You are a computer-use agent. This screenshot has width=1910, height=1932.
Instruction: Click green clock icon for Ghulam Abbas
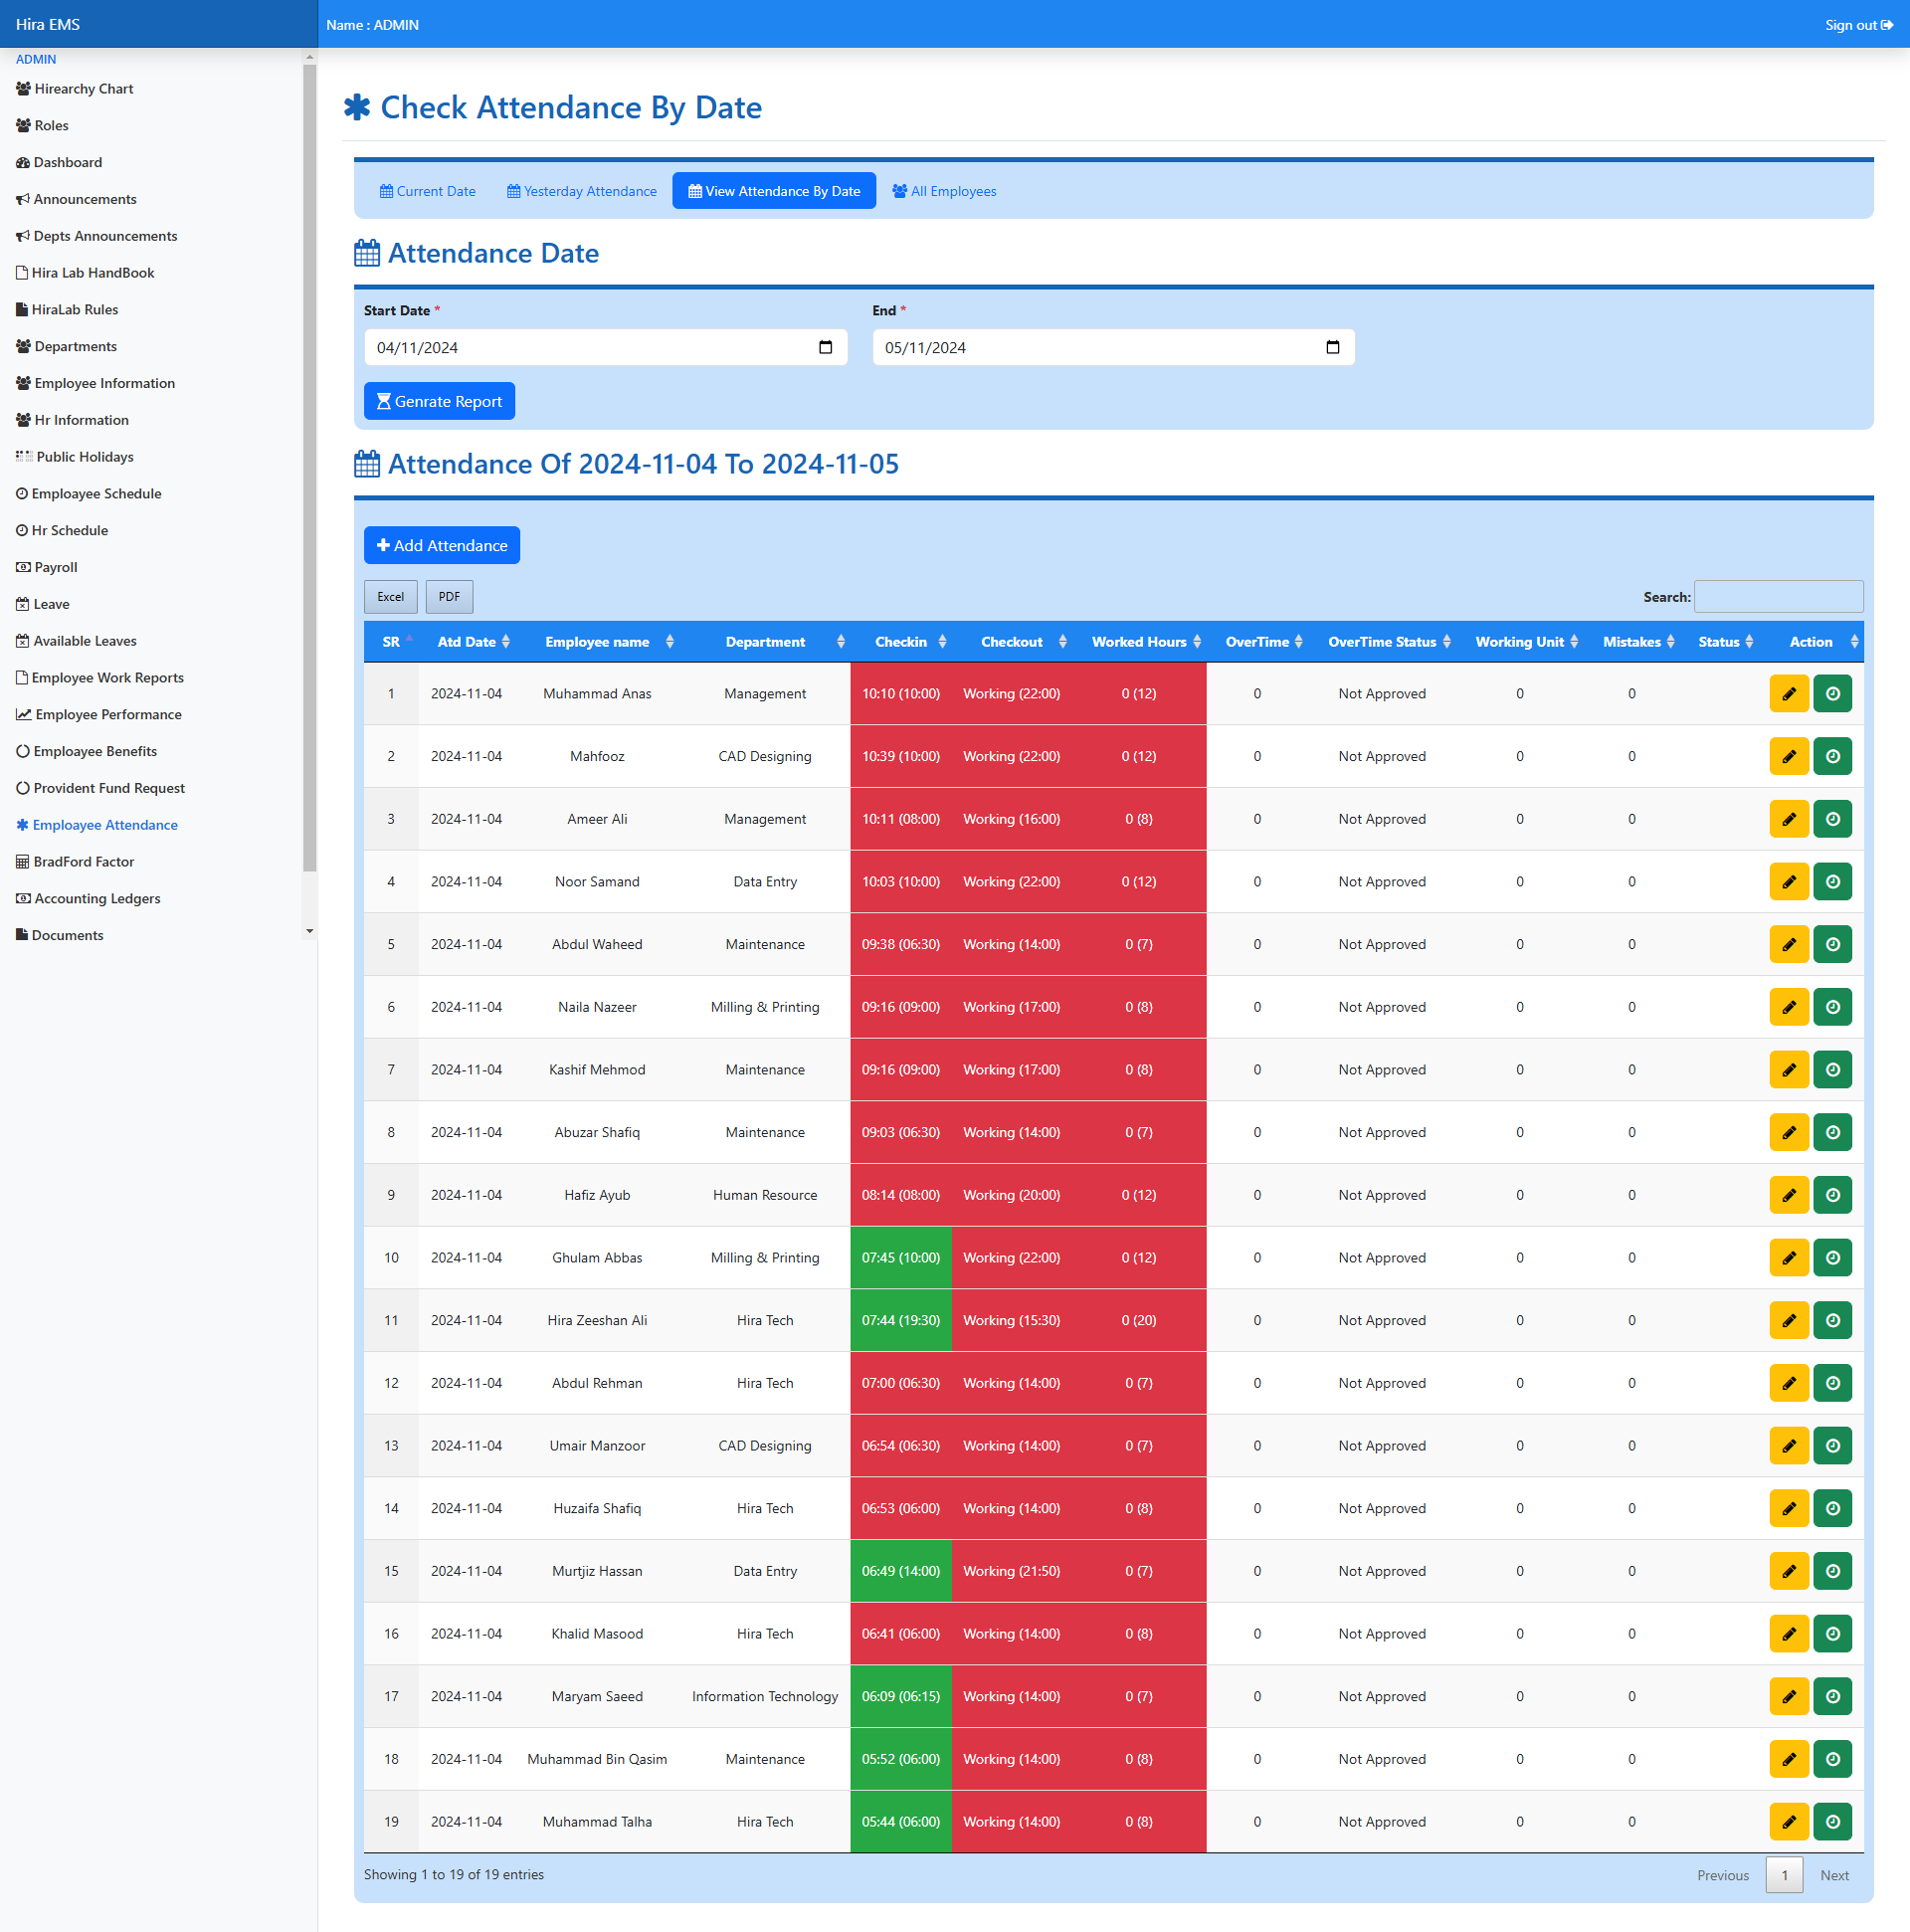point(1832,1258)
